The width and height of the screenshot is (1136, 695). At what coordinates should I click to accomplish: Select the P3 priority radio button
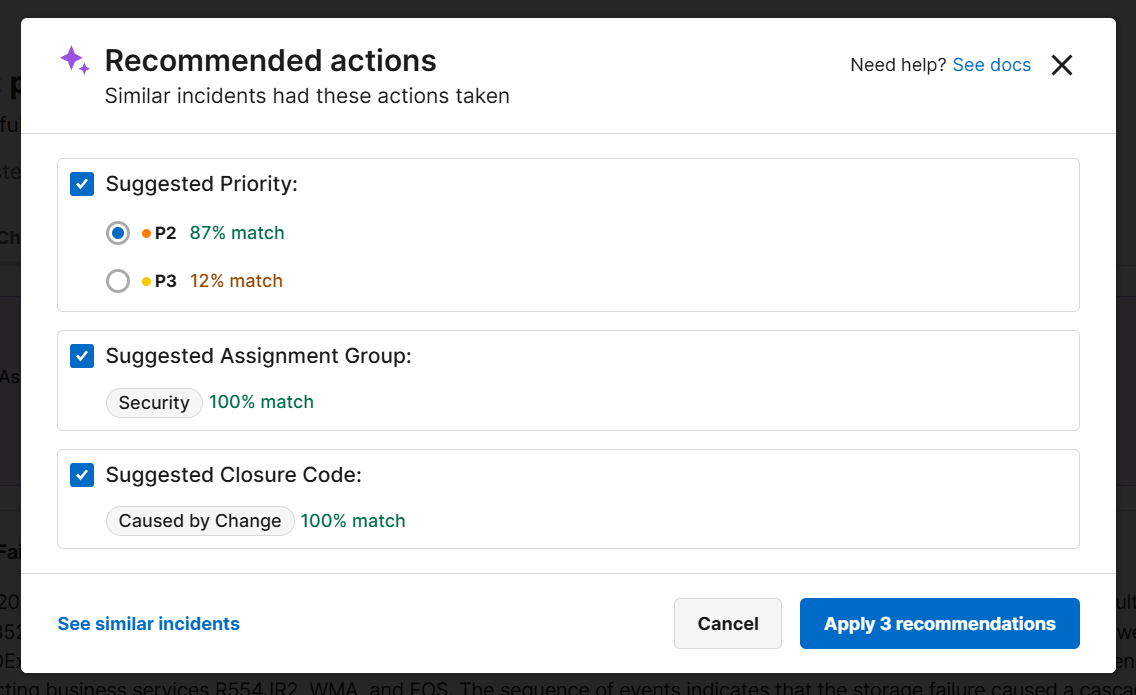coord(117,280)
